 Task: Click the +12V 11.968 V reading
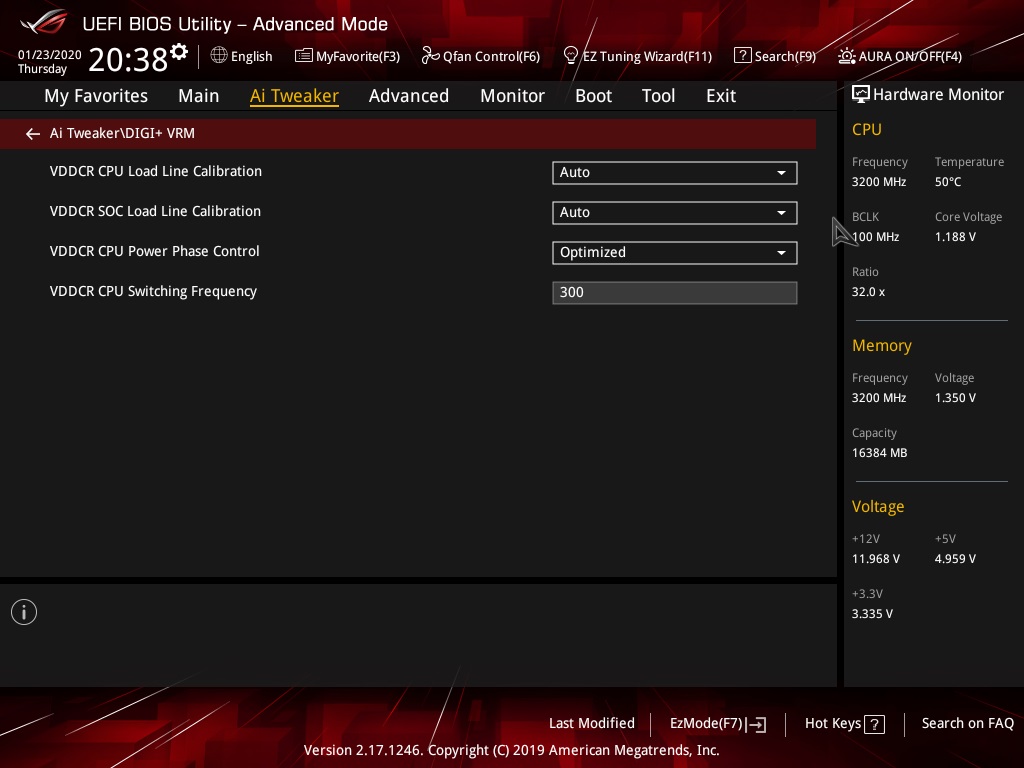point(875,558)
